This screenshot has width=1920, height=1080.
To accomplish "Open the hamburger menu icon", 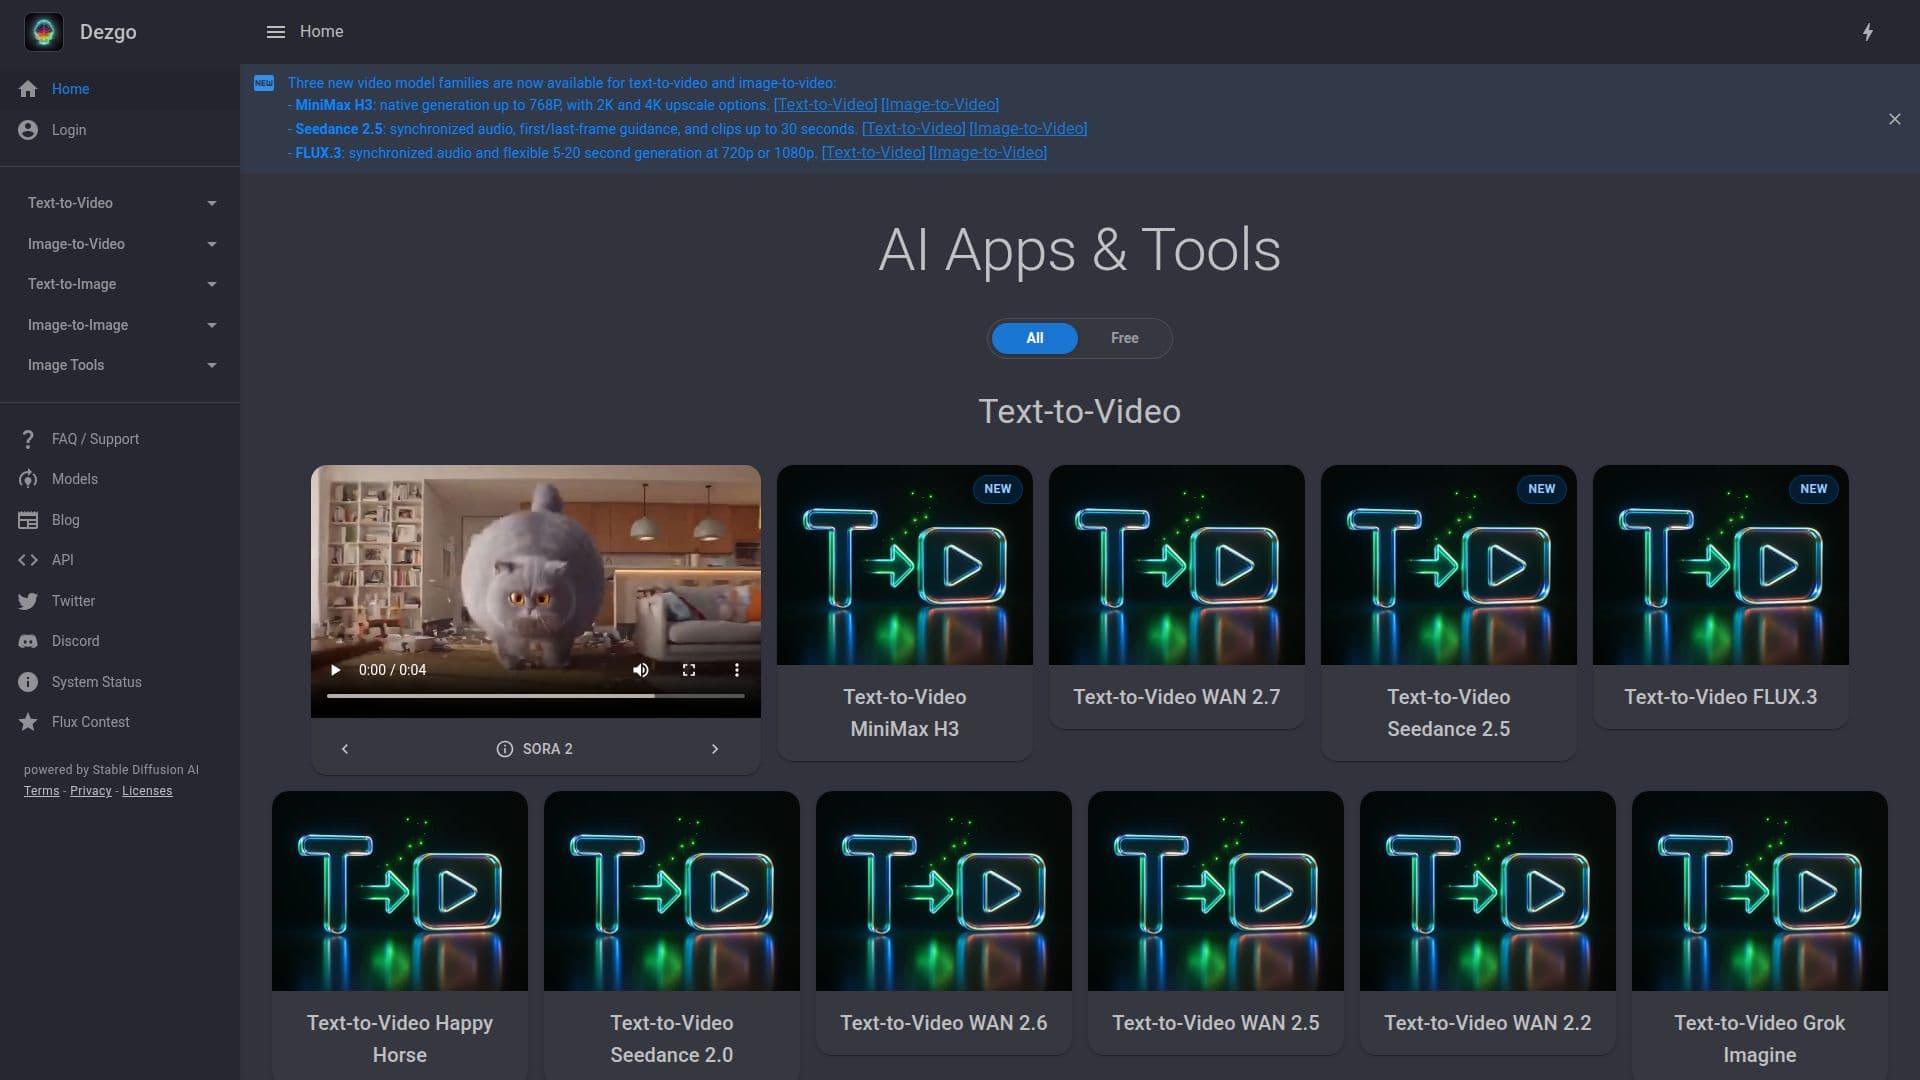I will pos(276,32).
